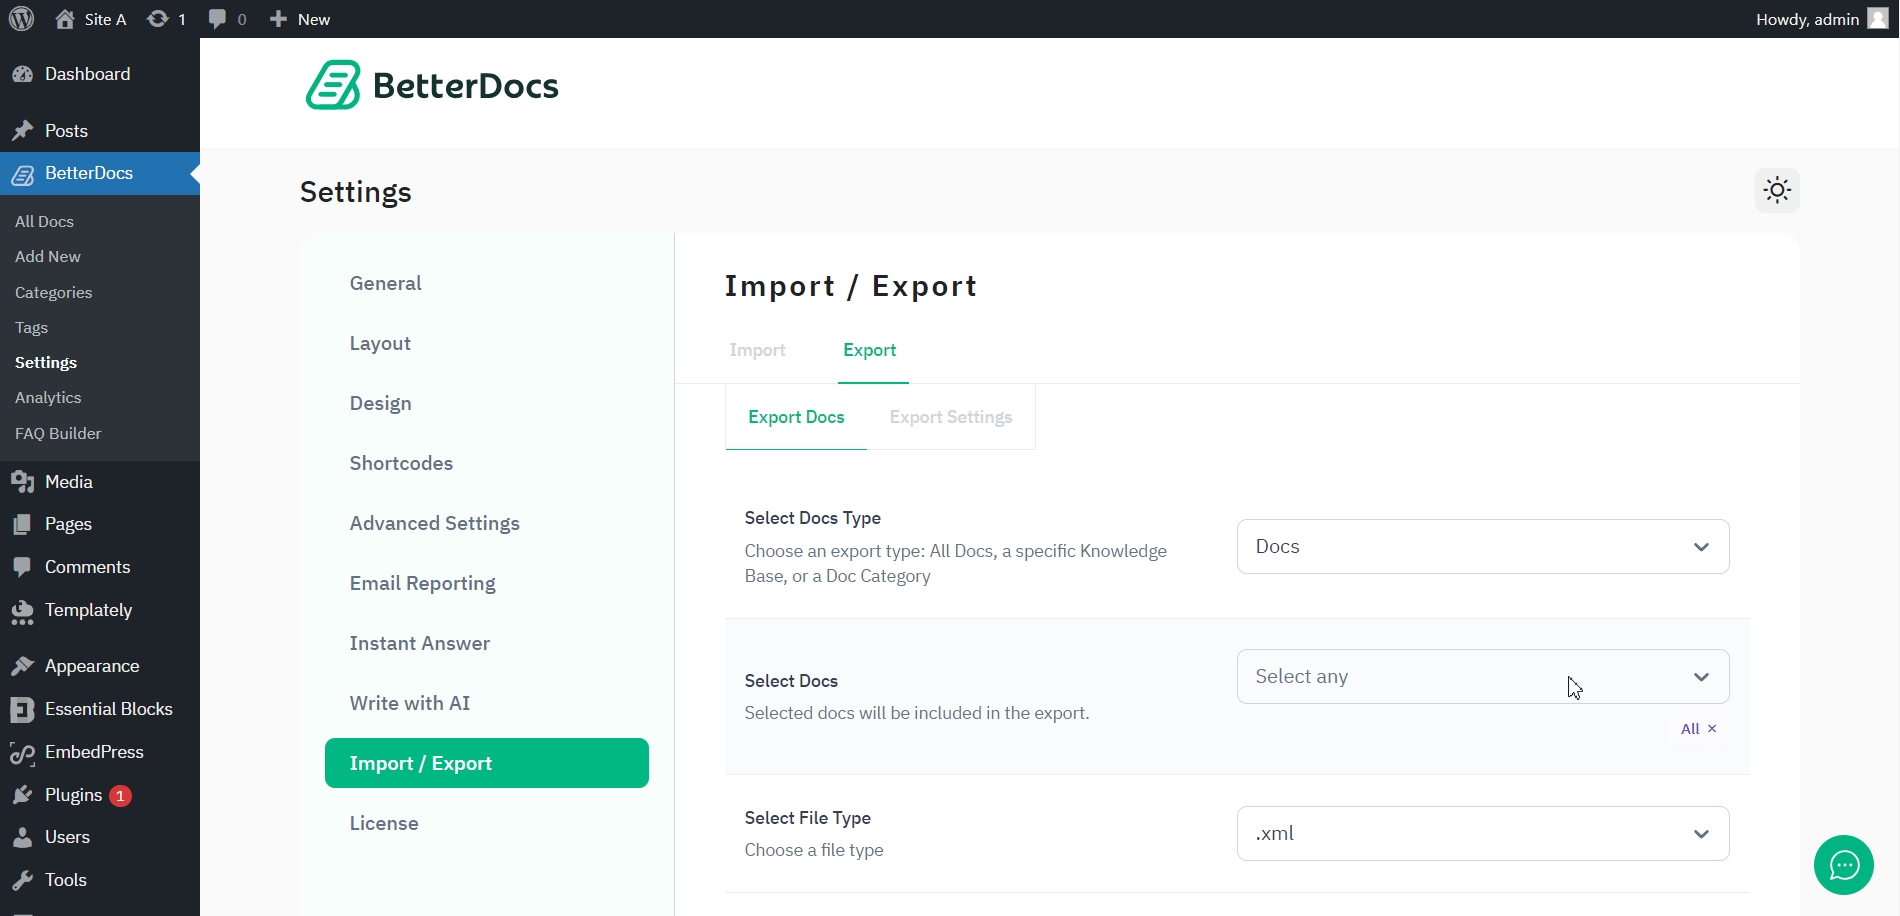The height and width of the screenshot is (916, 1900).
Task: Open the Export Settings tab
Action: click(x=950, y=416)
